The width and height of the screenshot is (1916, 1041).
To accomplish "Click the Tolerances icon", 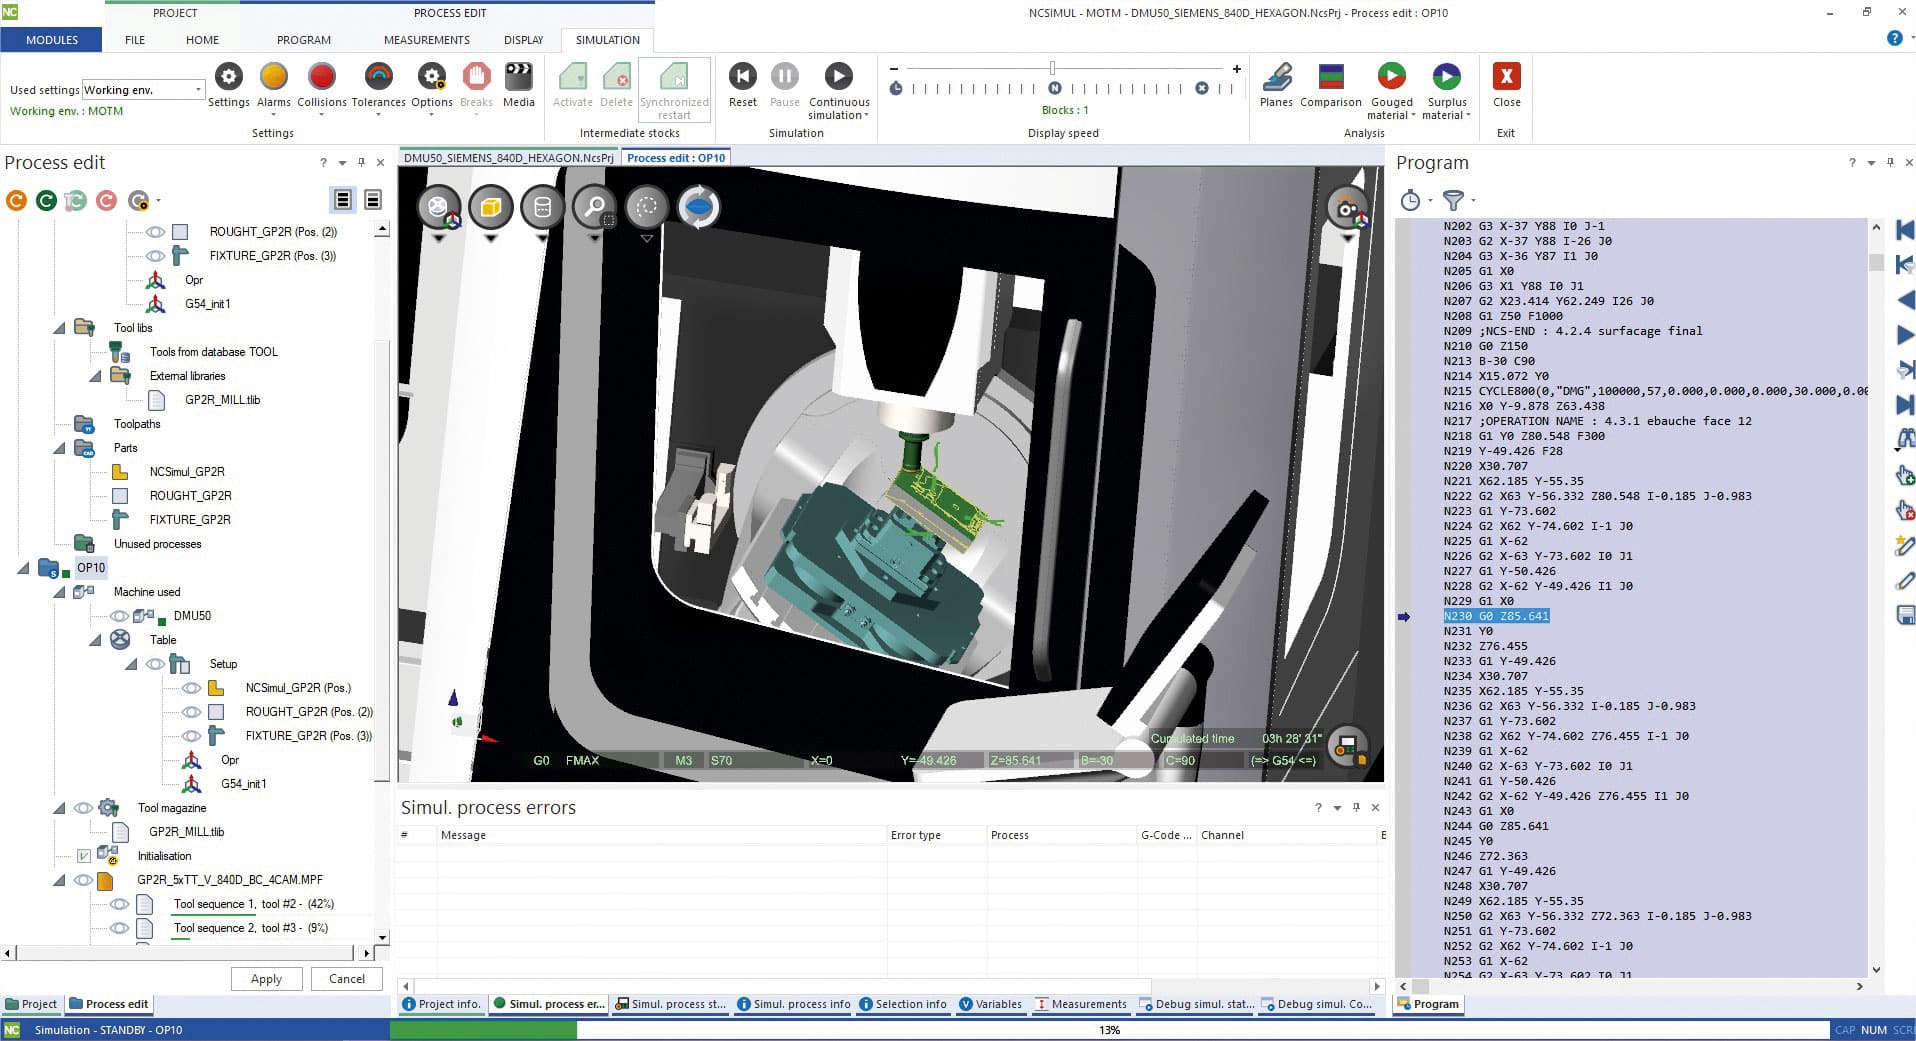I will click(x=378, y=77).
